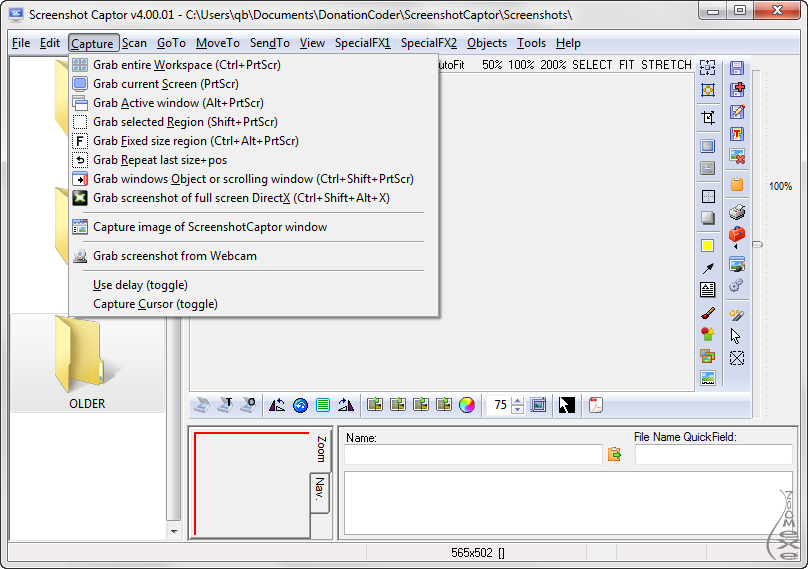Open the View menu
This screenshot has height=569, width=808.
(312, 43)
